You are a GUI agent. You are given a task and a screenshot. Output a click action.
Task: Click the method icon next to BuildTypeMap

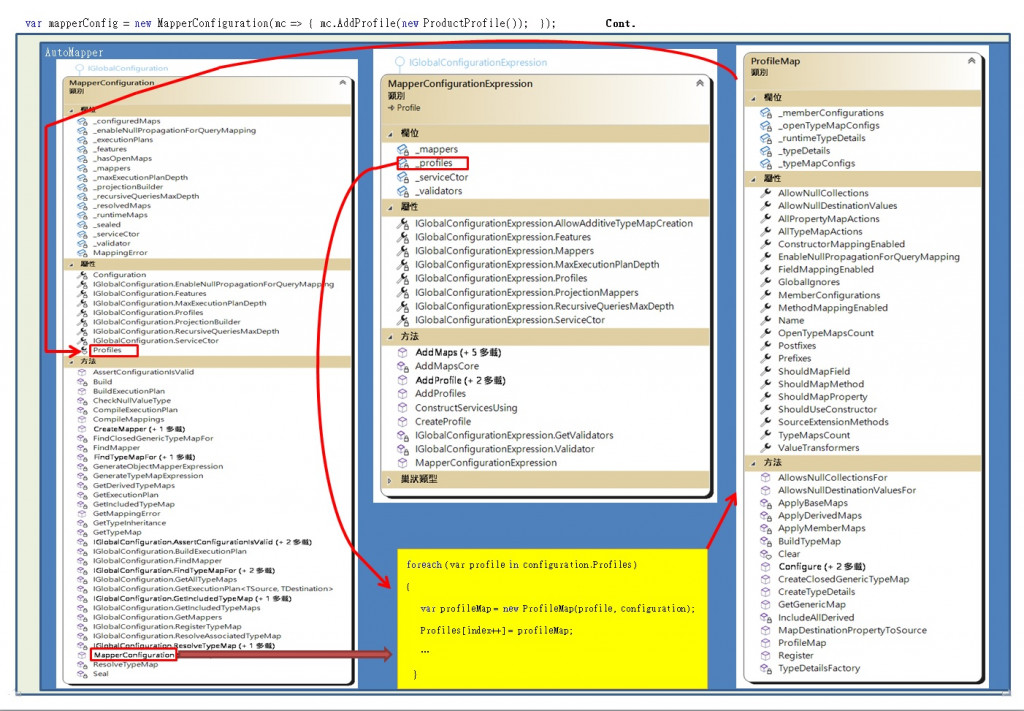pos(765,541)
